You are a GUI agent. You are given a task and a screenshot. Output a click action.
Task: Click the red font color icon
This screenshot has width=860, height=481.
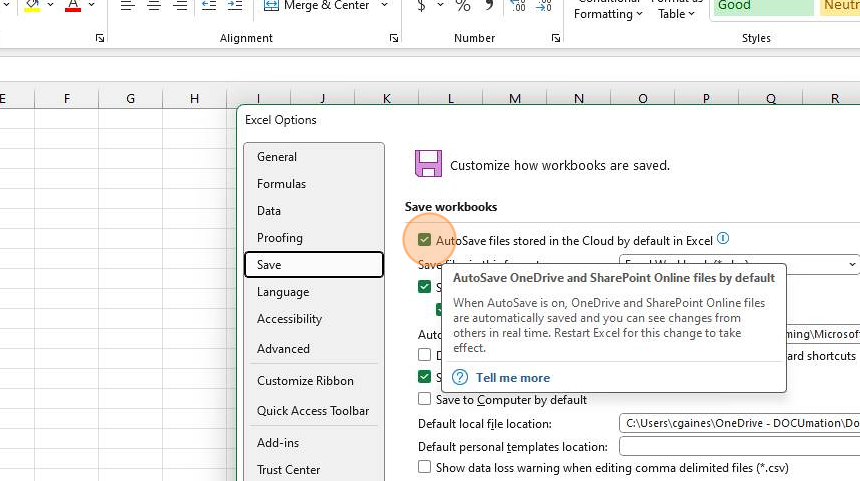(73, 6)
